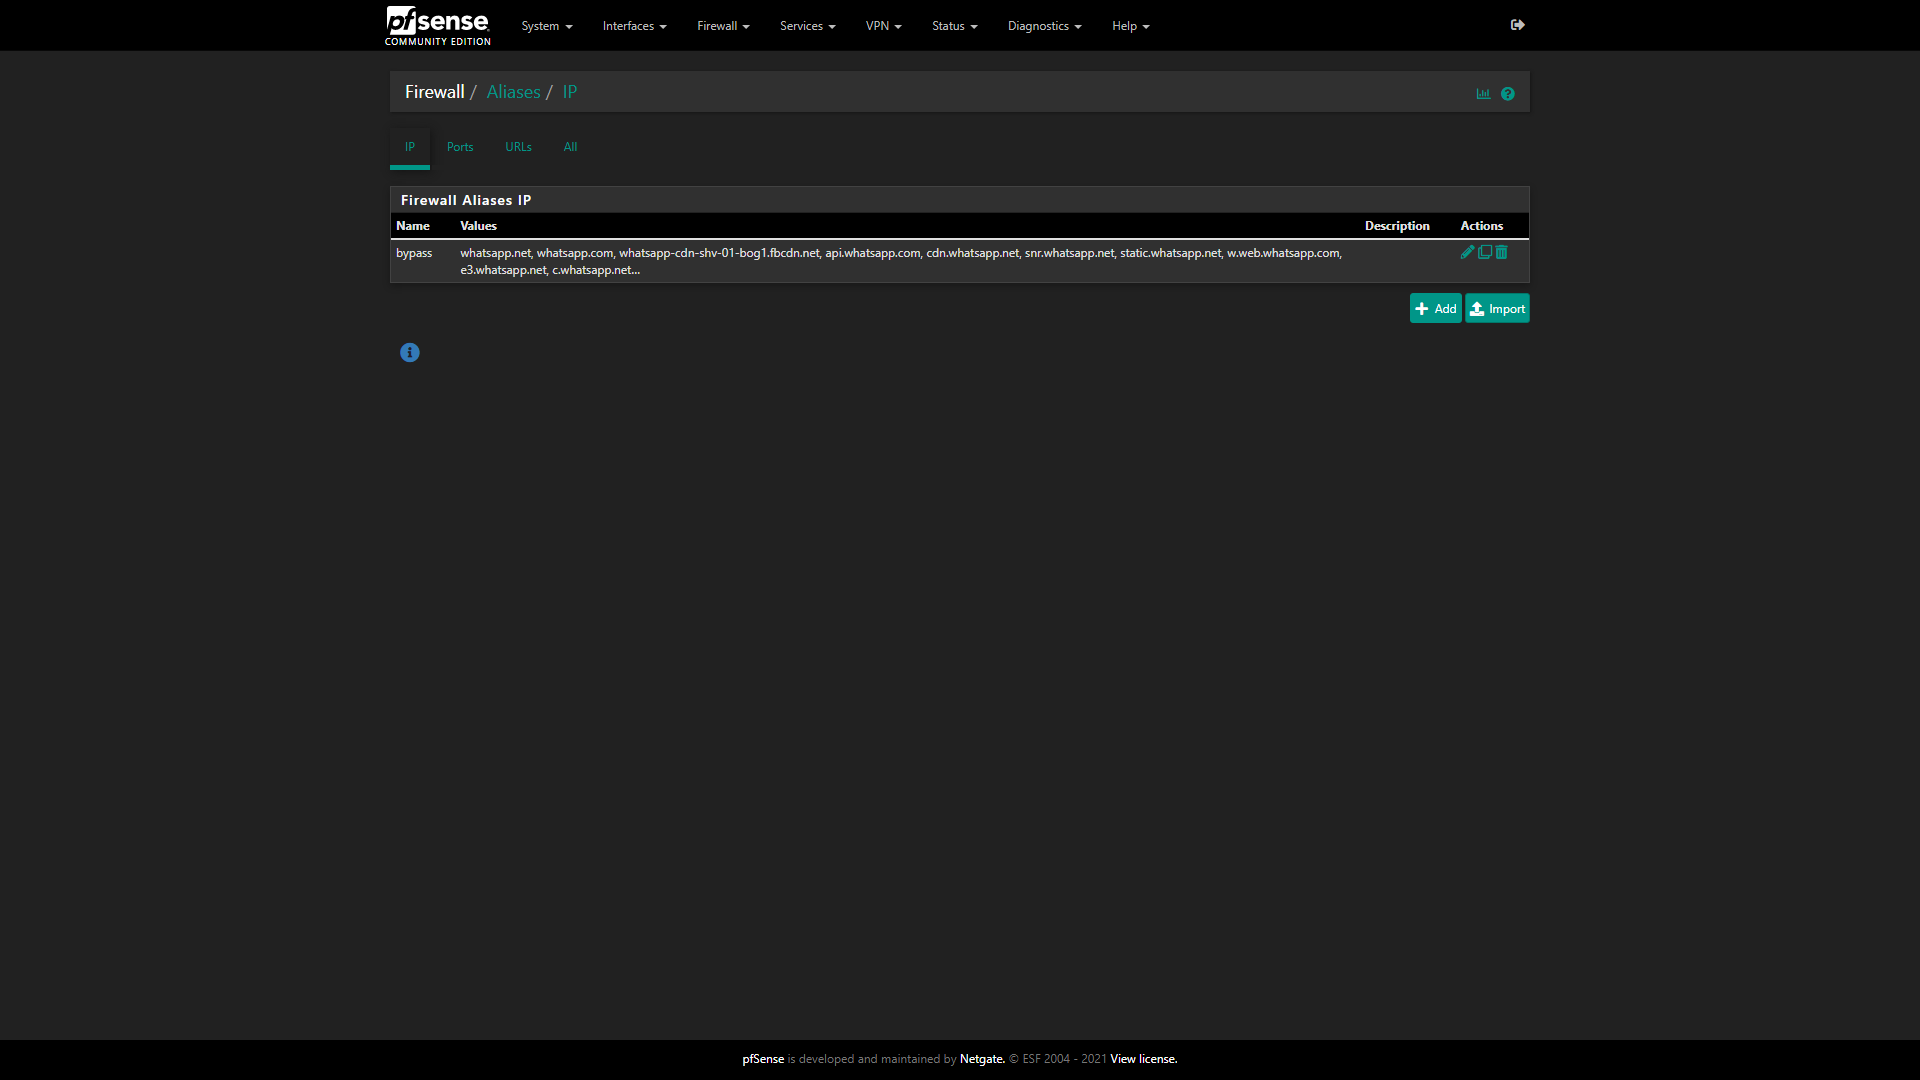The width and height of the screenshot is (1920, 1080).
Task: Click the Name column header
Action: click(x=413, y=226)
